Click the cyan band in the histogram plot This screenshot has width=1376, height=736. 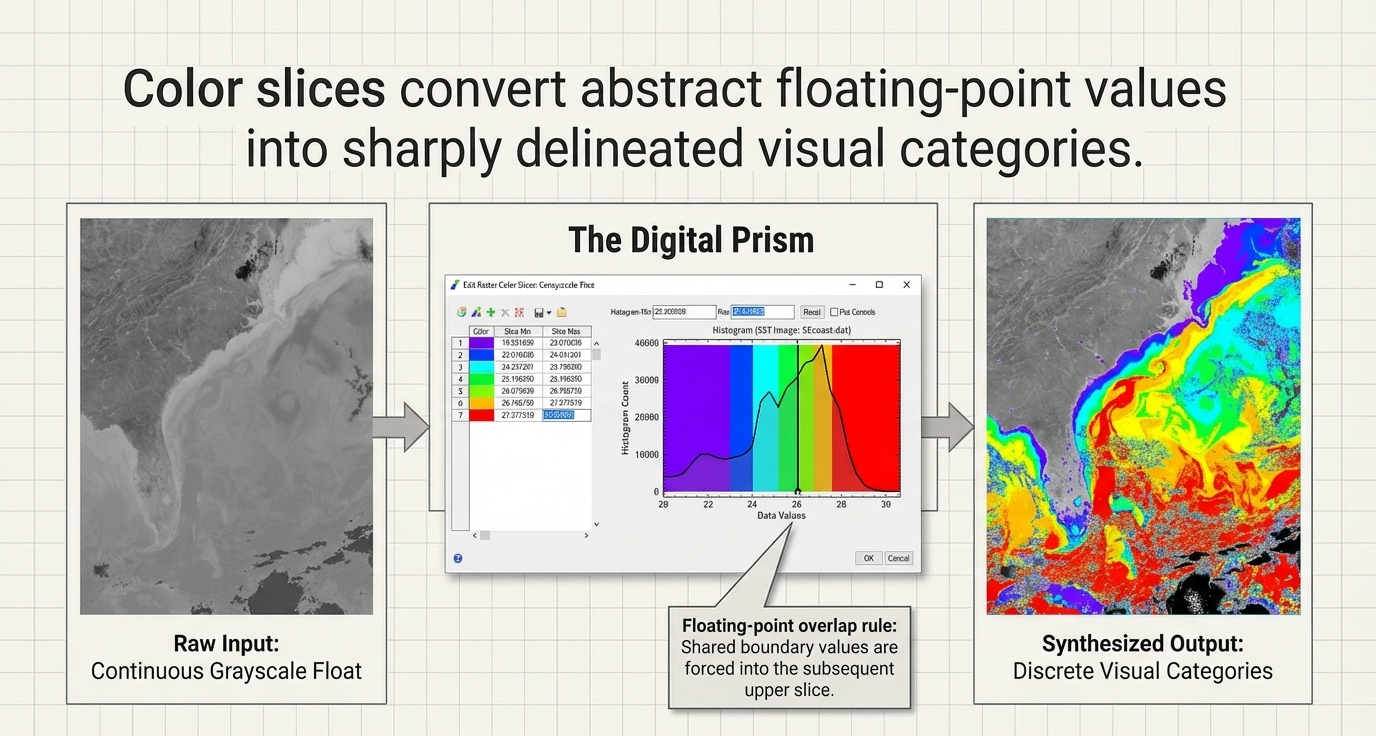click(x=764, y=416)
